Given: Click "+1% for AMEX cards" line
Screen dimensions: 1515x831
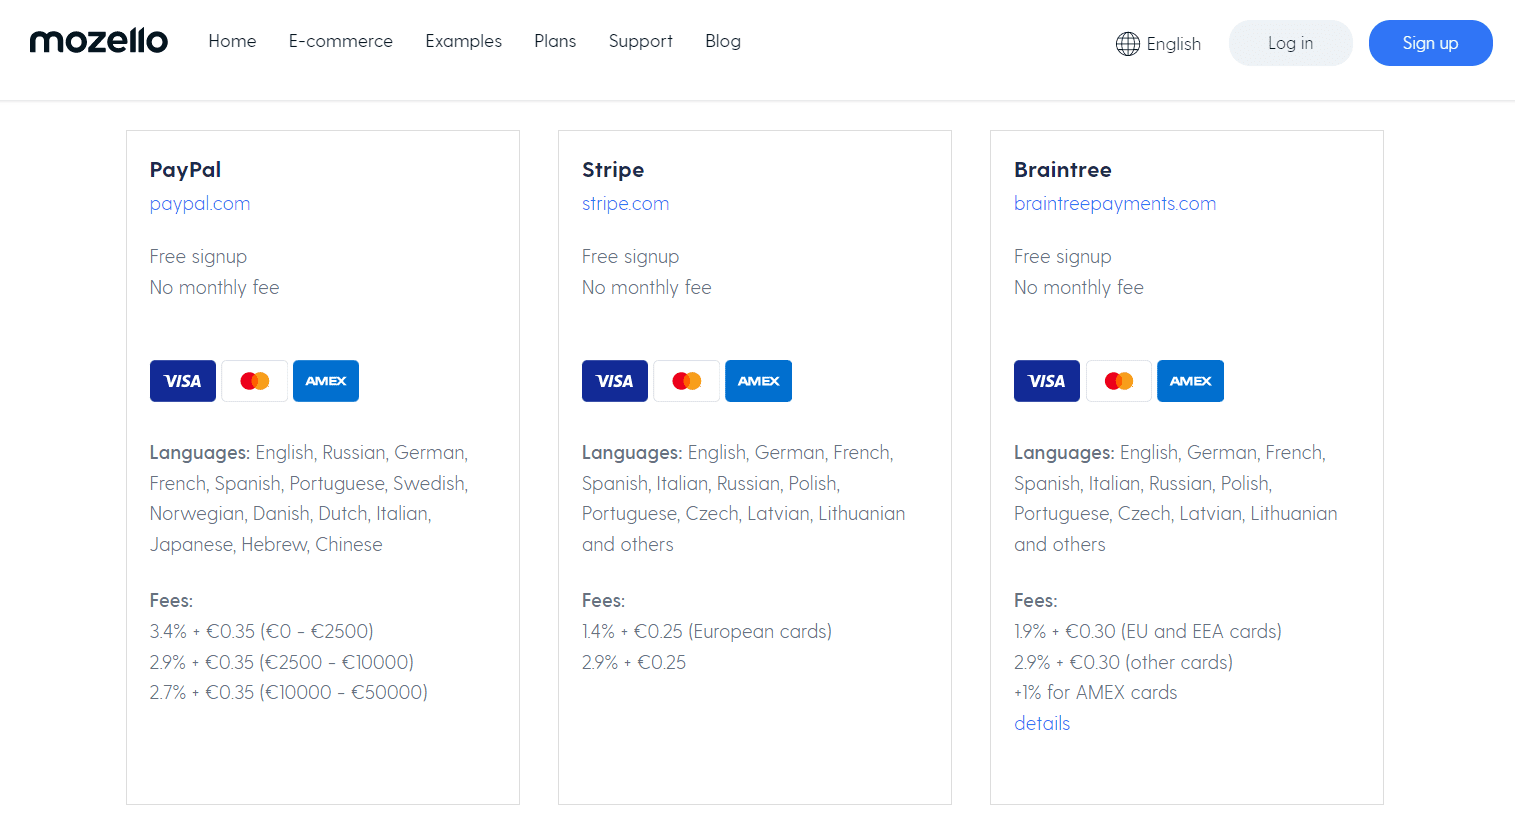Looking at the screenshot, I should [x=1096, y=692].
